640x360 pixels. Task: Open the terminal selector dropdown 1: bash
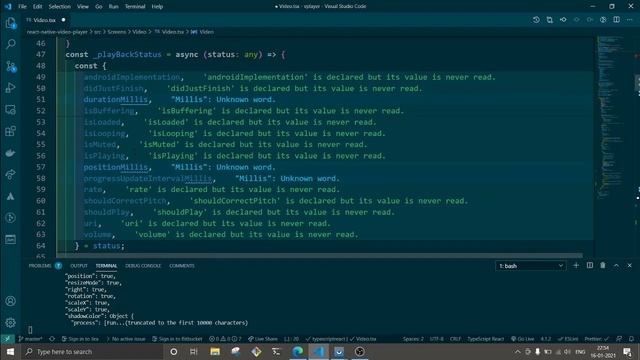click(x=531, y=266)
